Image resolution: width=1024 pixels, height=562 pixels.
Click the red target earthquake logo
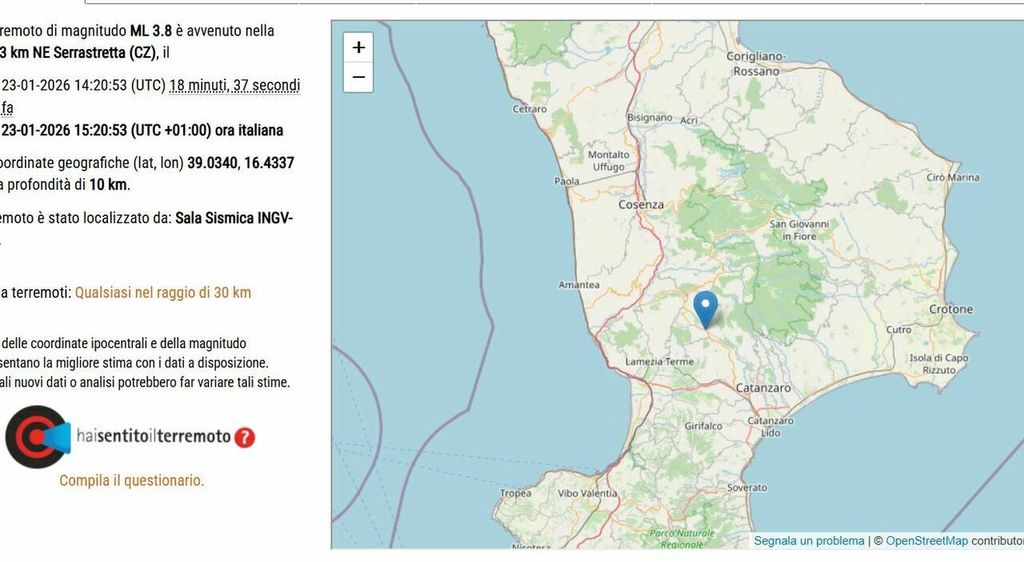pyautogui.click(x=35, y=437)
